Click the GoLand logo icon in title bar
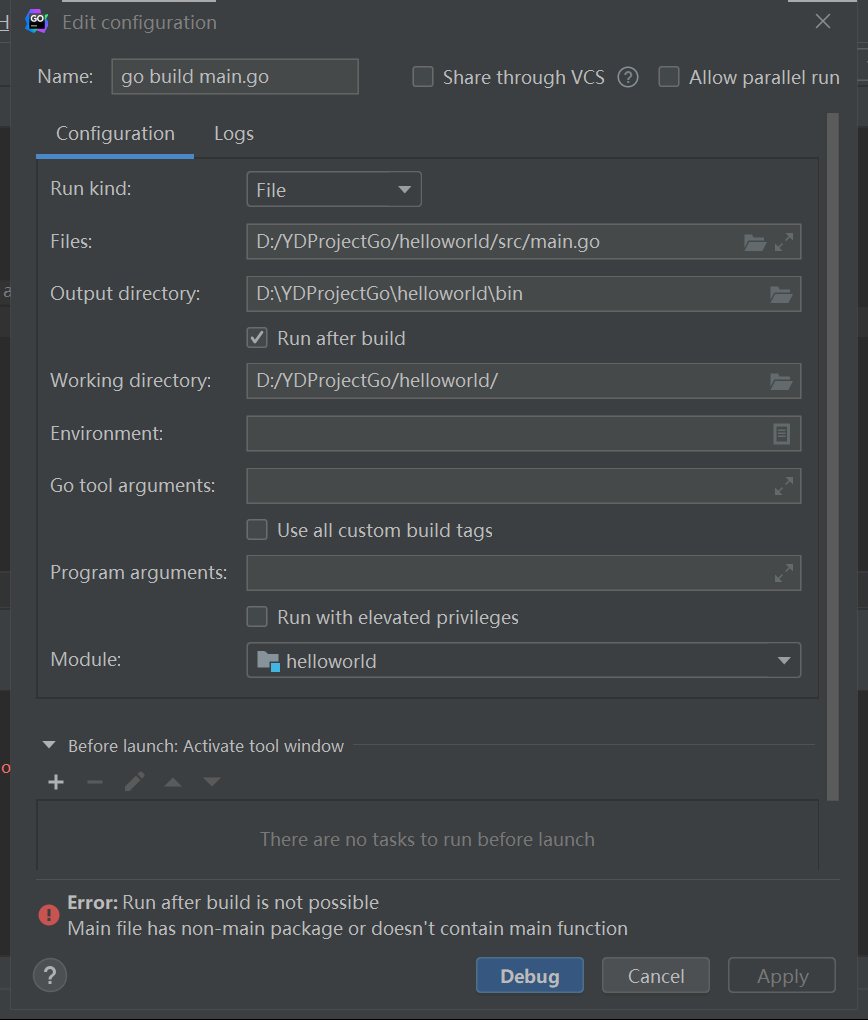This screenshot has height=1020, width=868. (x=36, y=21)
